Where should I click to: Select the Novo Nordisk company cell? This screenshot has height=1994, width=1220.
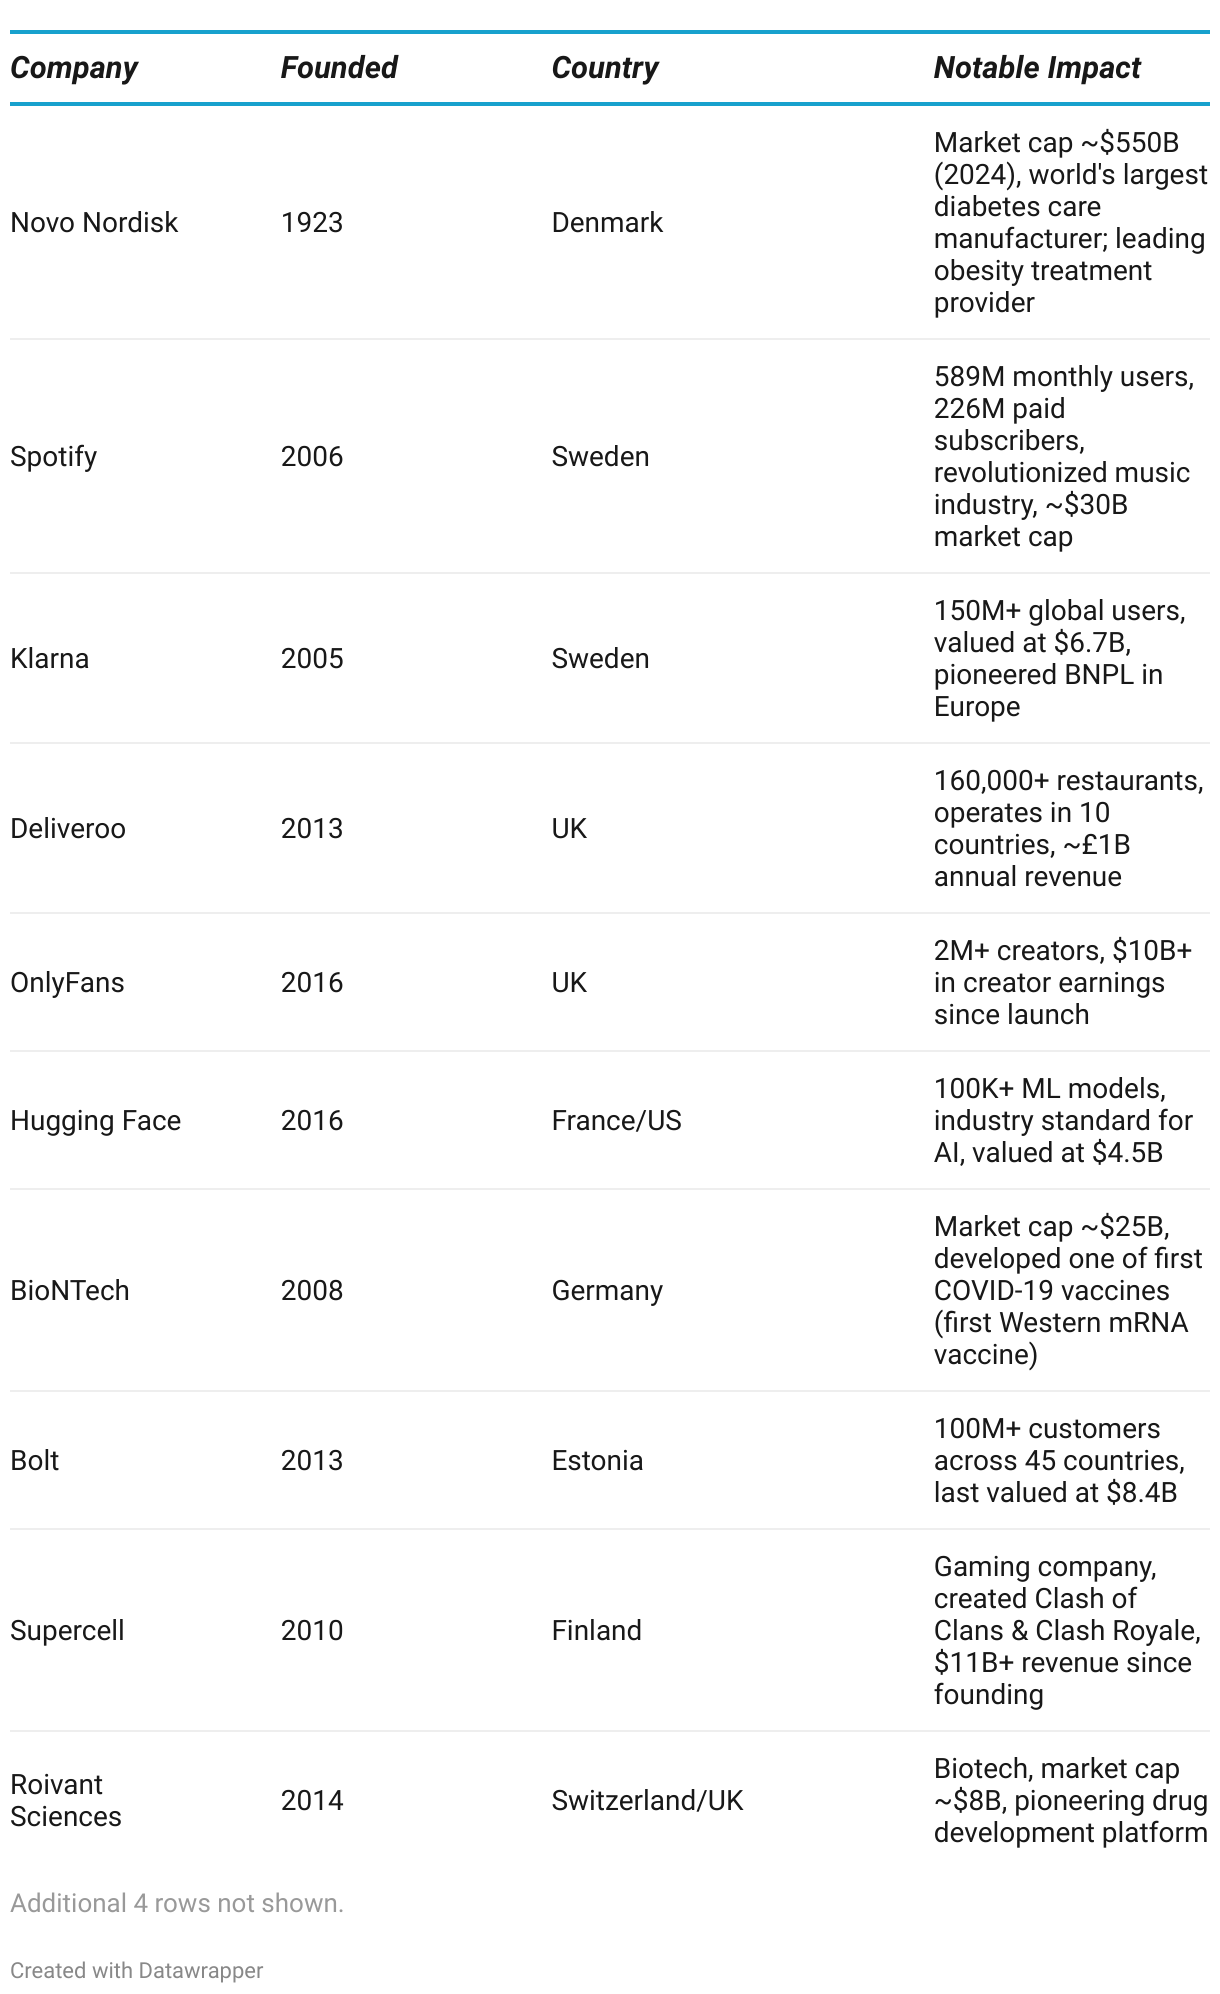(94, 222)
